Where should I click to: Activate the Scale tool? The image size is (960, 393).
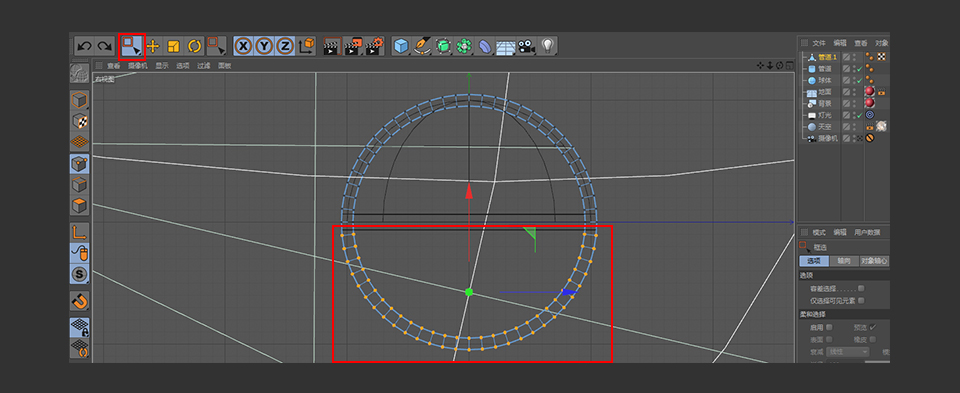pos(174,46)
